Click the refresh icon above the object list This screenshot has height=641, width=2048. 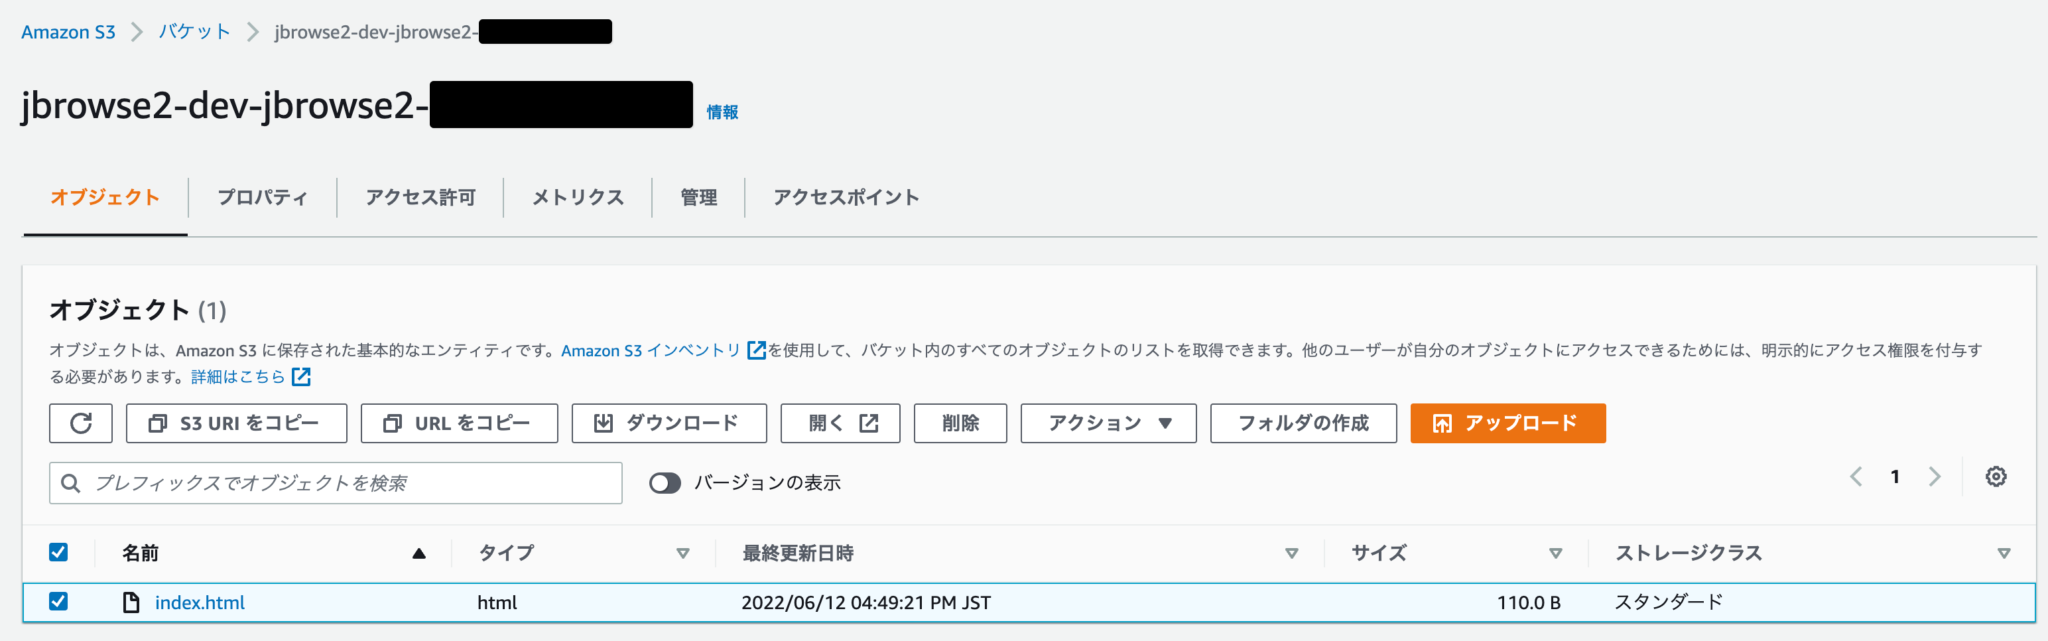(x=80, y=423)
